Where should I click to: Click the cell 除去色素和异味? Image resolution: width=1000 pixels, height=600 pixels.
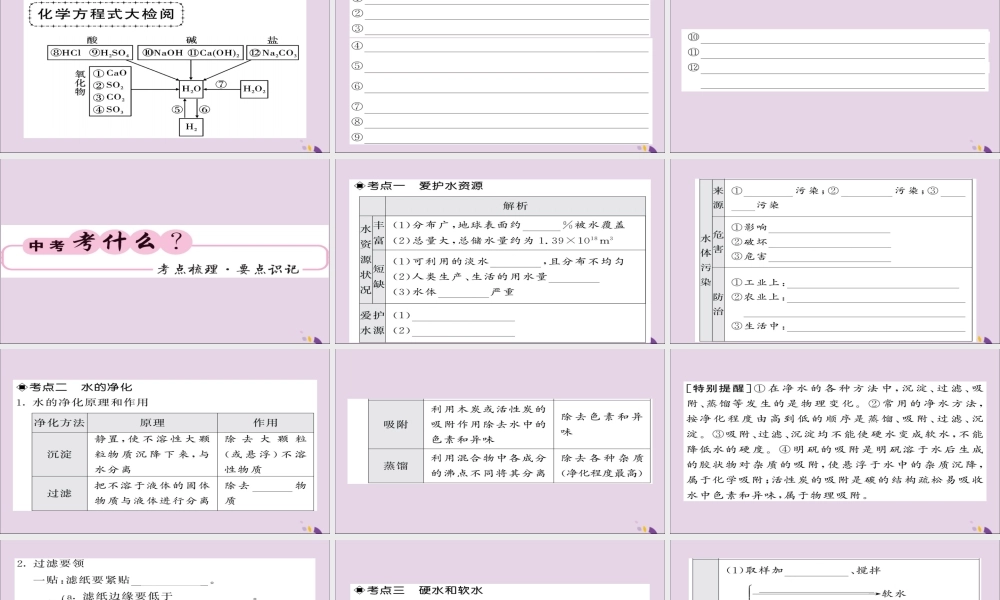tap(601, 424)
